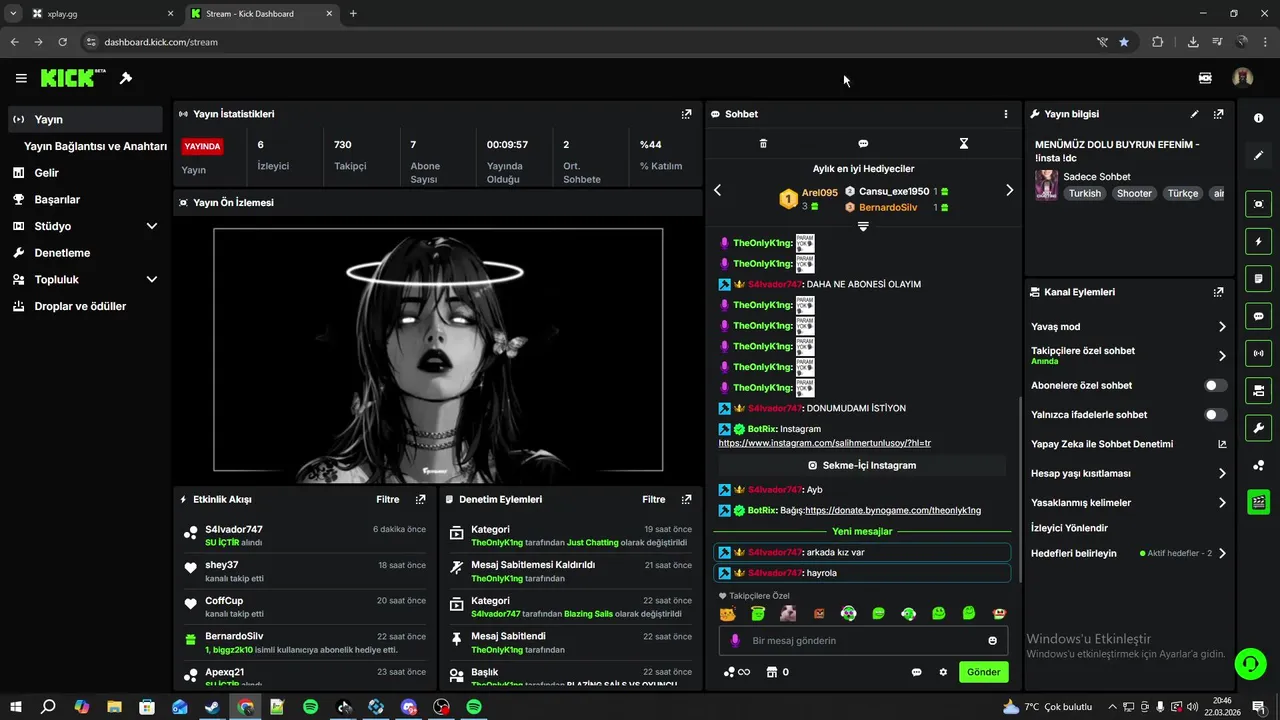Viewport: 1280px width, 720px height.
Task: Open the emoji picker in message box
Action: pos(992,641)
